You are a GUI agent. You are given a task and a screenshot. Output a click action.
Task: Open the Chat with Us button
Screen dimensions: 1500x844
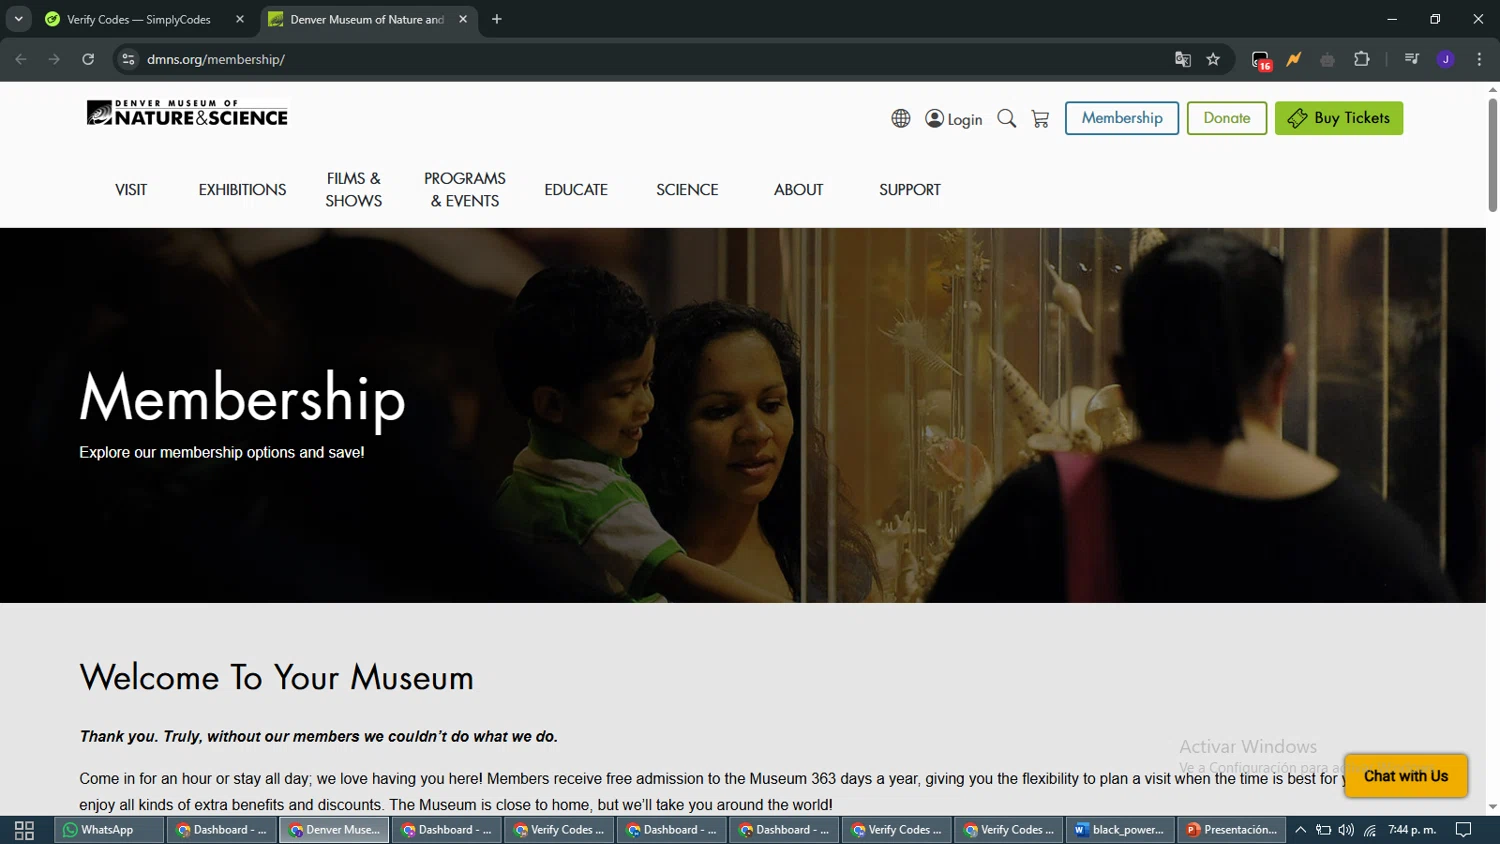click(x=1406, y=776)
